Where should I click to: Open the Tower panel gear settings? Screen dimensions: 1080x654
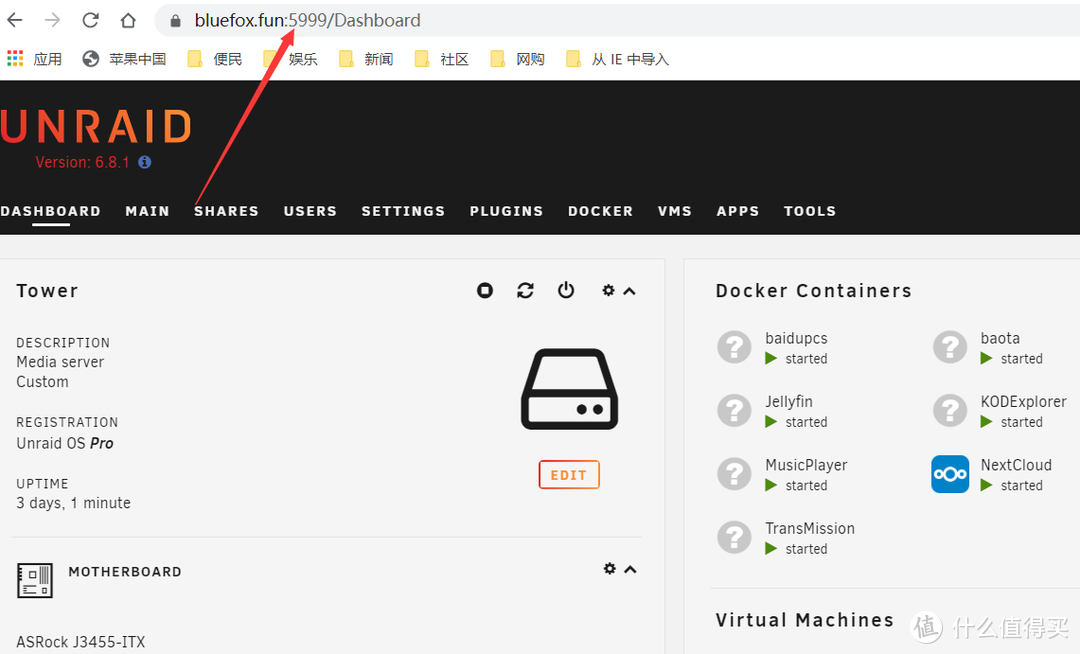[608, 291]
